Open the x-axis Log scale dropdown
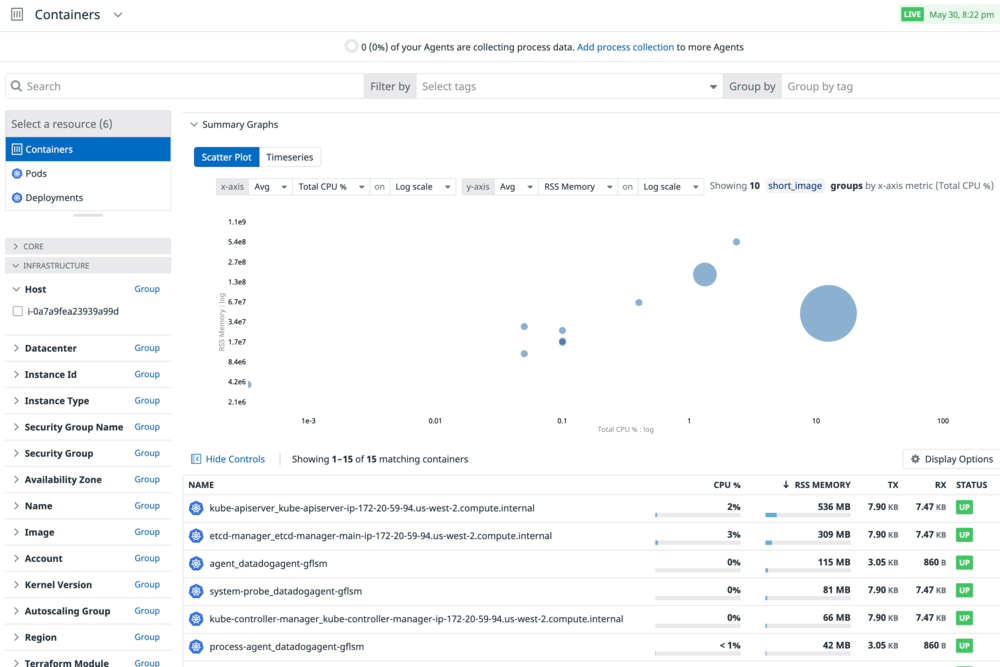The height and width of the screenshot is (667, 1000). point(423,187)
